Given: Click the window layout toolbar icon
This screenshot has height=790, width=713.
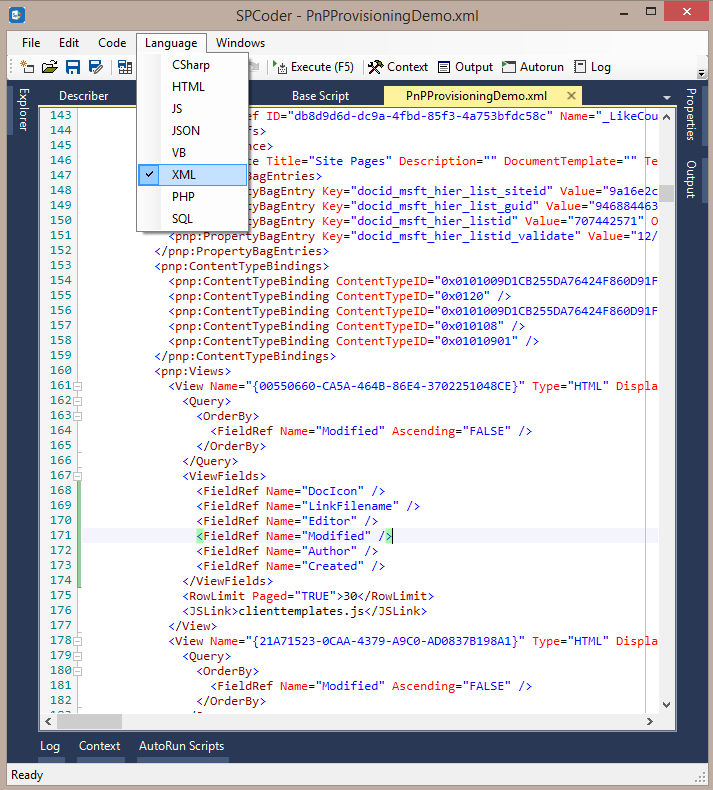Looking at the screenshot, I should [124, 67].
